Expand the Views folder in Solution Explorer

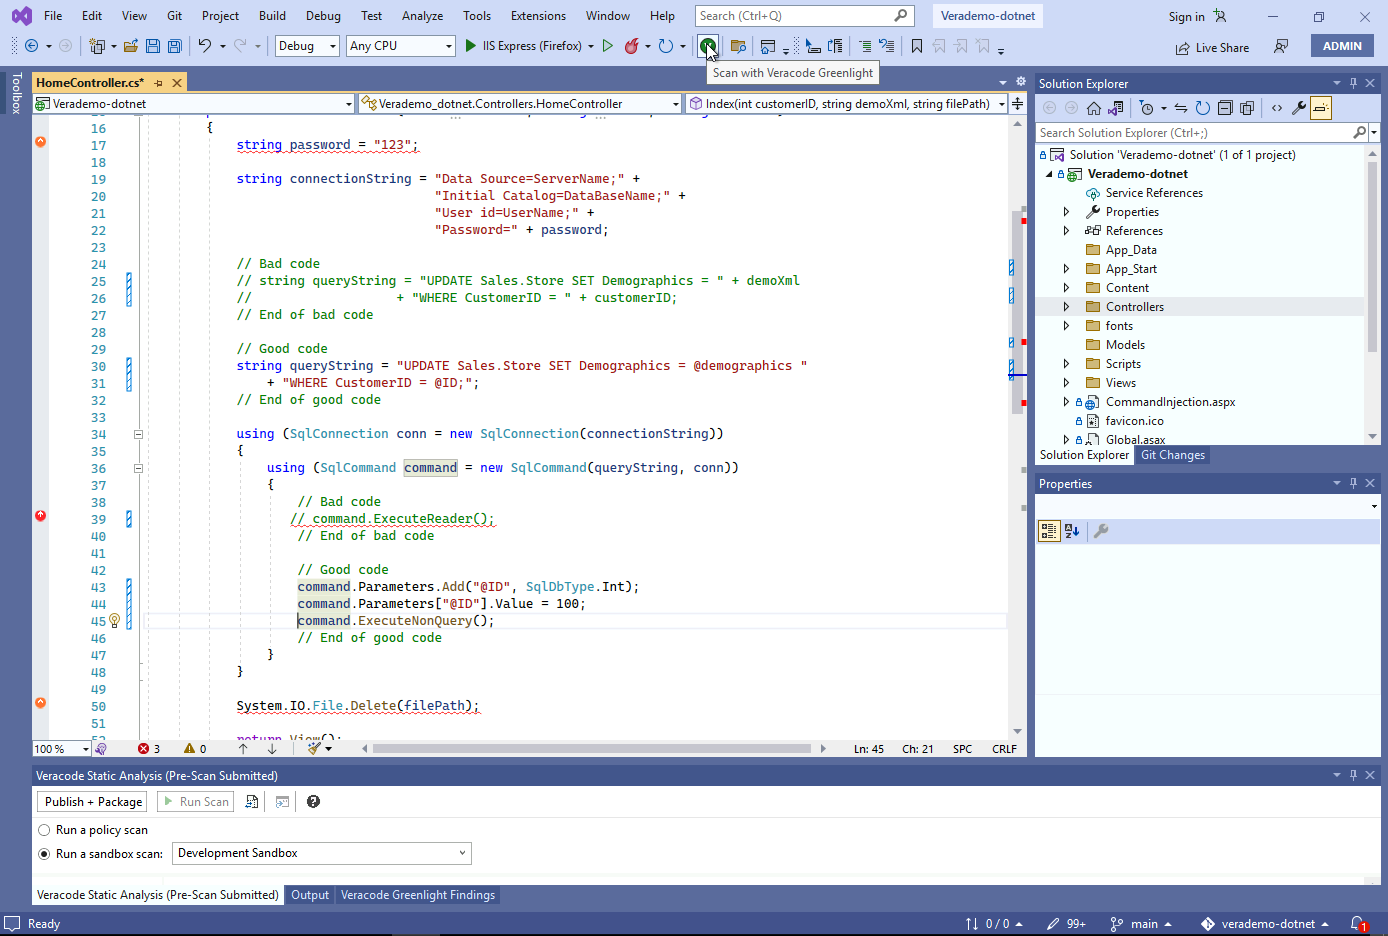pyautogui.click(x=1066, y=383)
